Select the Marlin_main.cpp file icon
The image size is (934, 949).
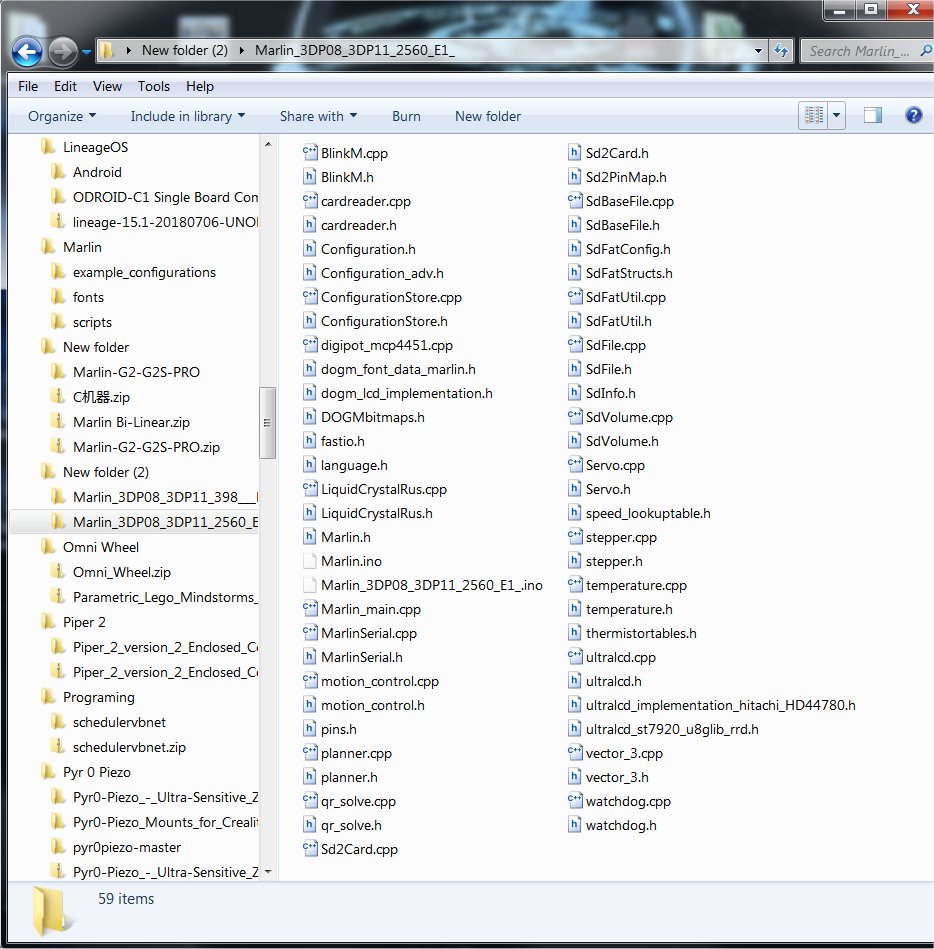[x=310, y=609]
